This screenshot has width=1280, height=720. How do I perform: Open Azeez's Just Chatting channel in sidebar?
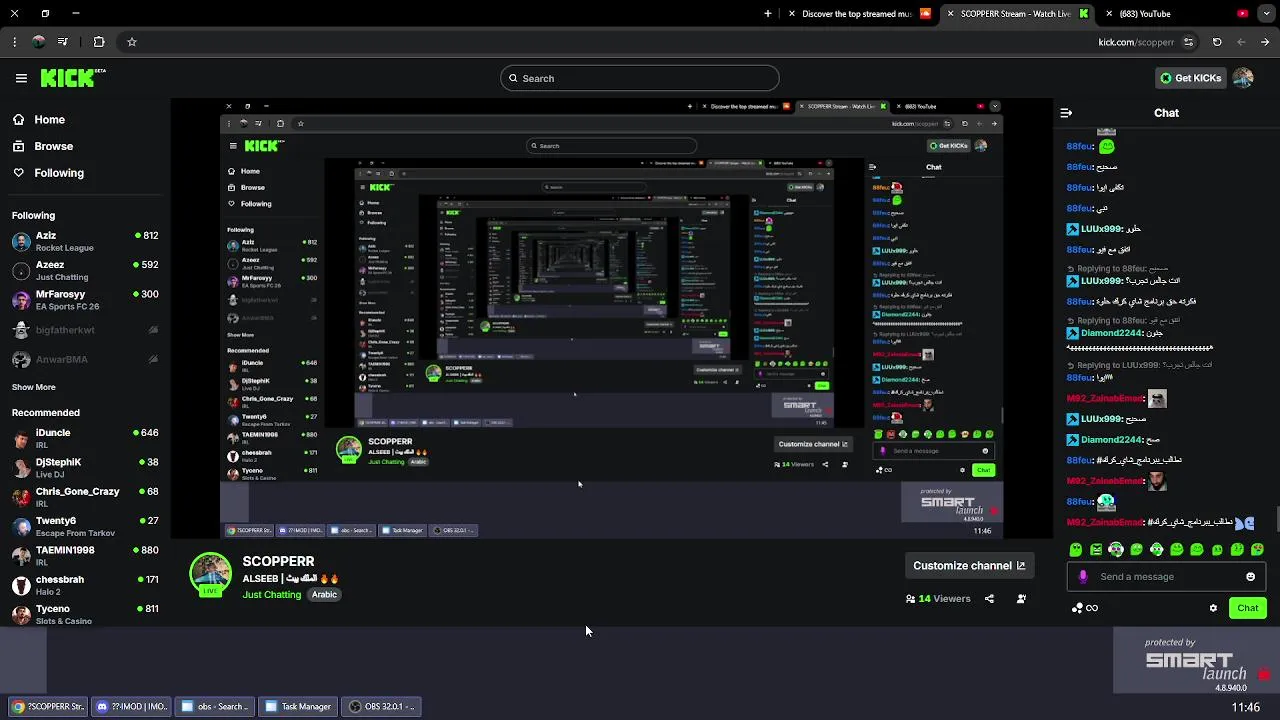click(85, 270)
